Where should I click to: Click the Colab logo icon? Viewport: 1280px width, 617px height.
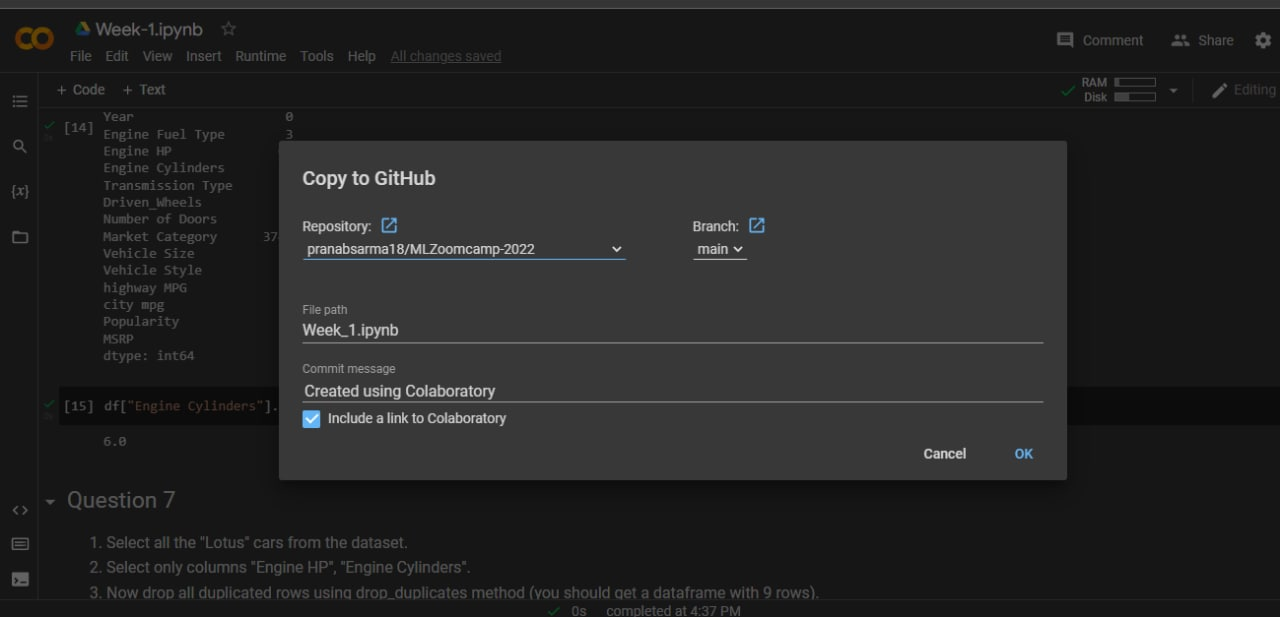34,40
